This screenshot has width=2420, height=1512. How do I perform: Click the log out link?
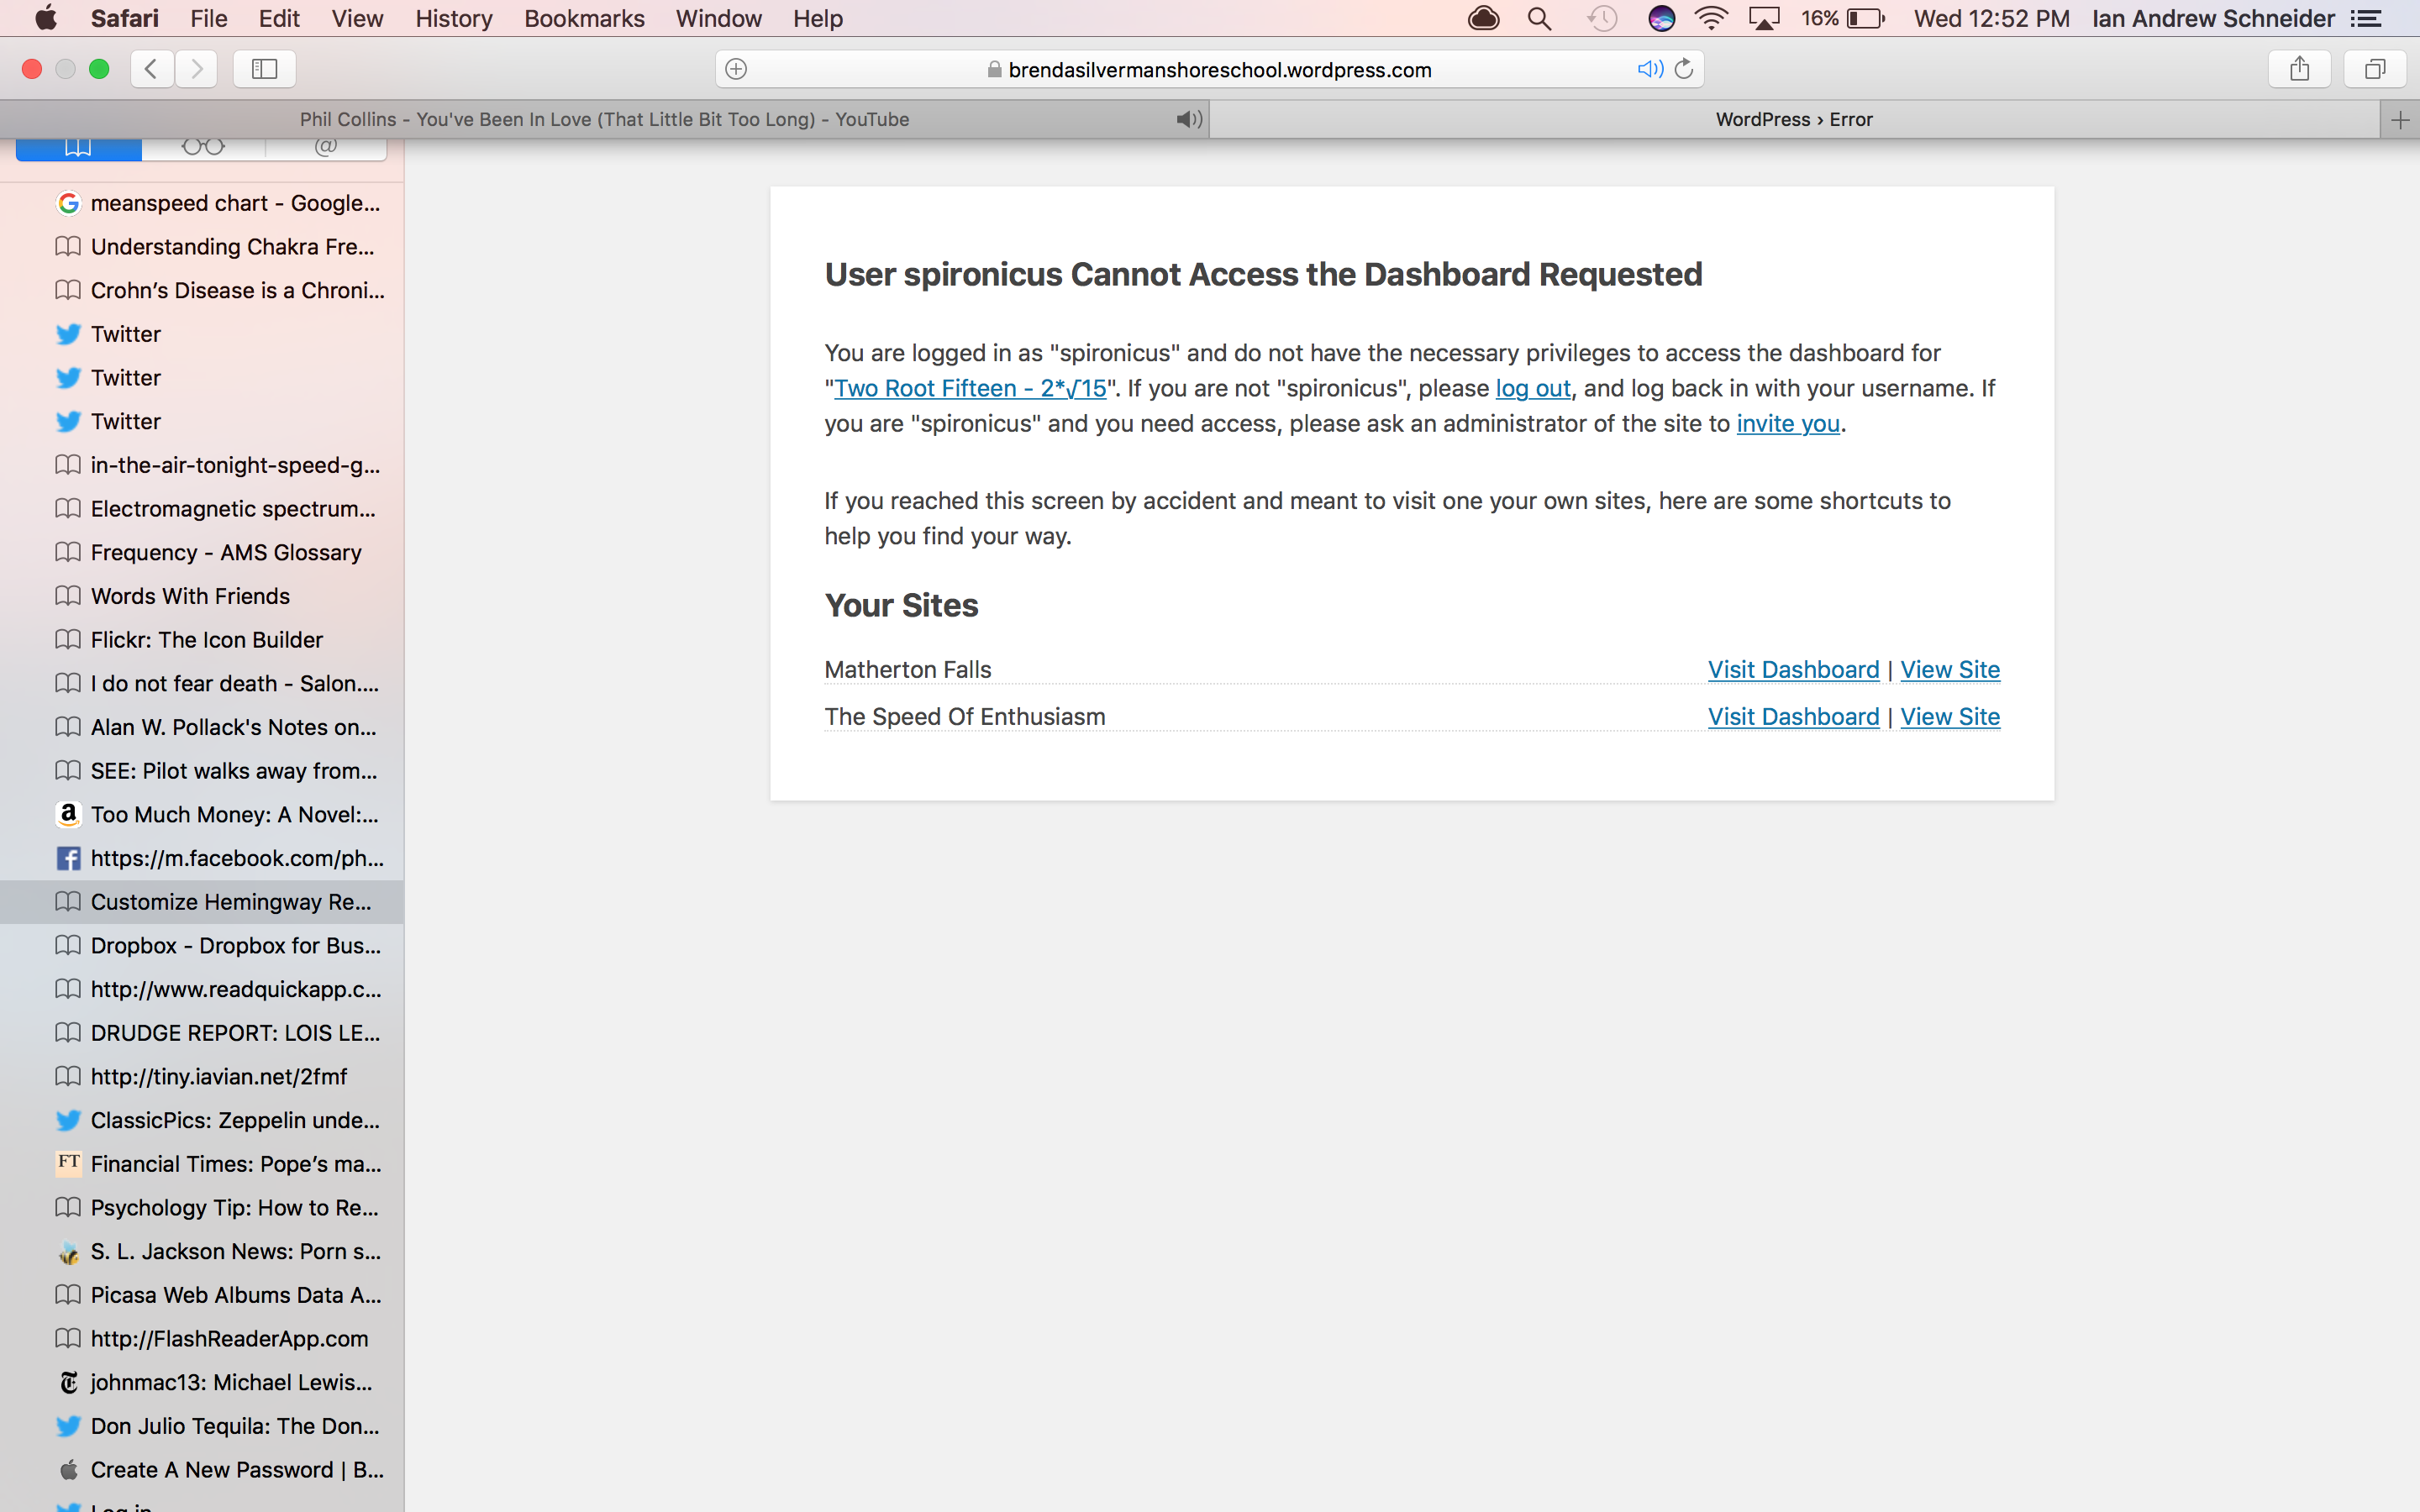point(1532,389)
